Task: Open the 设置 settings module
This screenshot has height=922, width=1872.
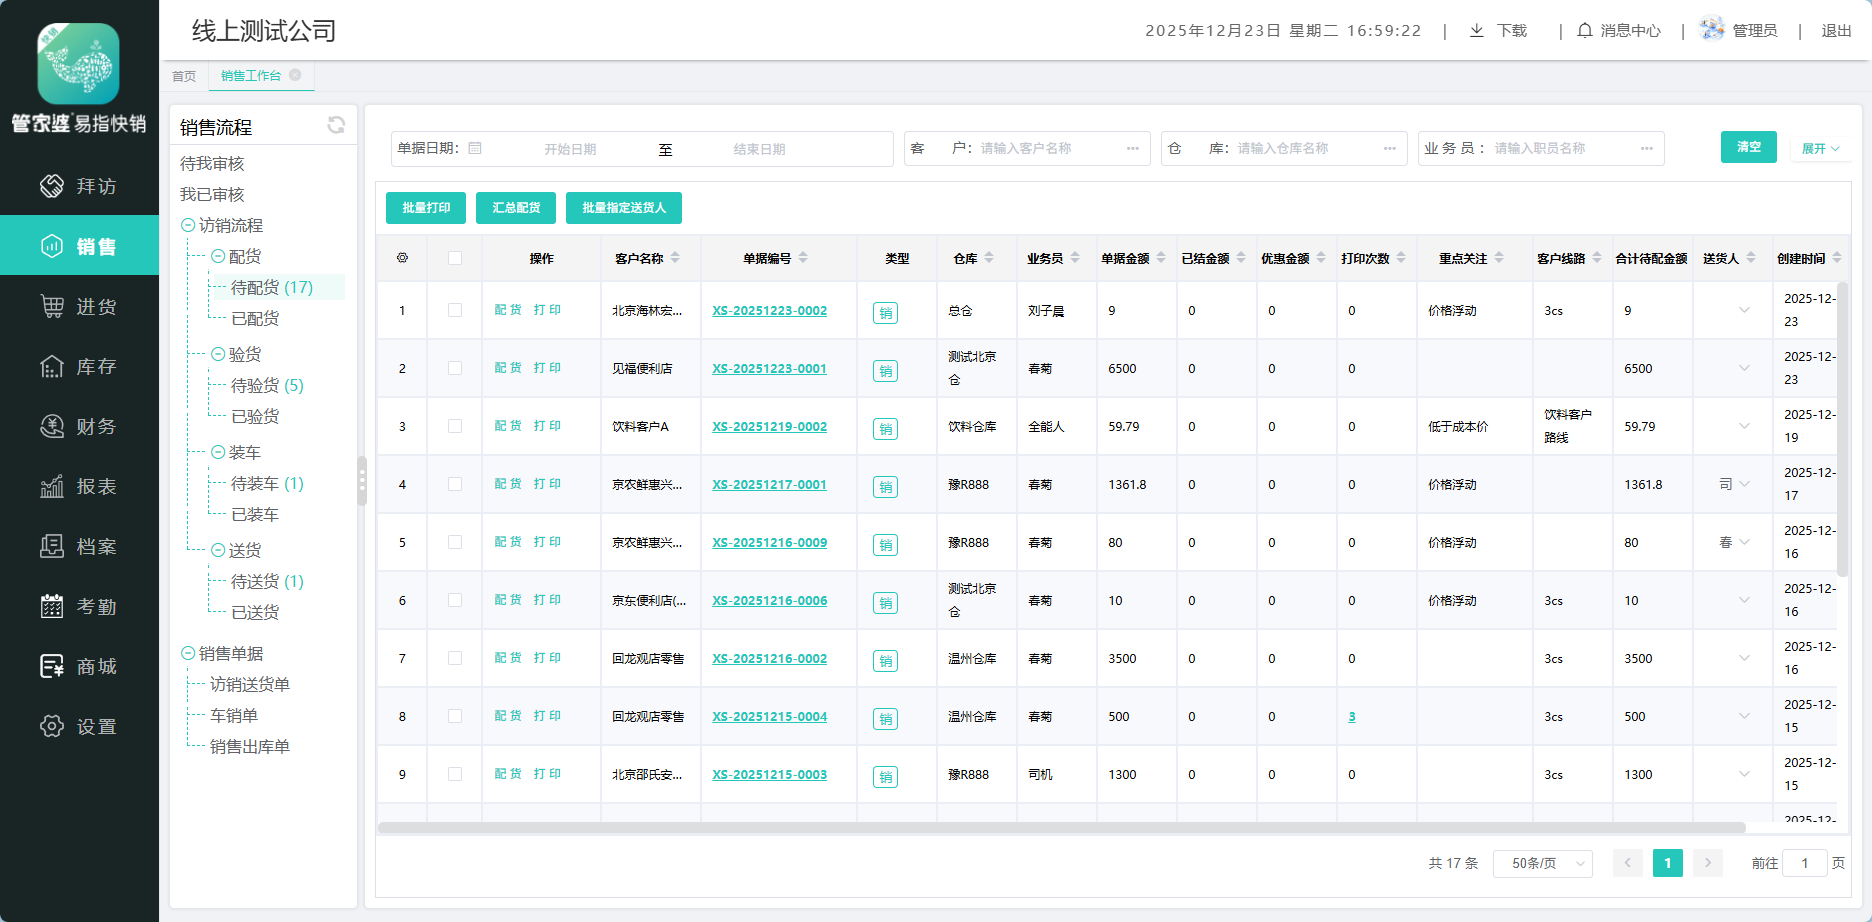Action: 79,726
